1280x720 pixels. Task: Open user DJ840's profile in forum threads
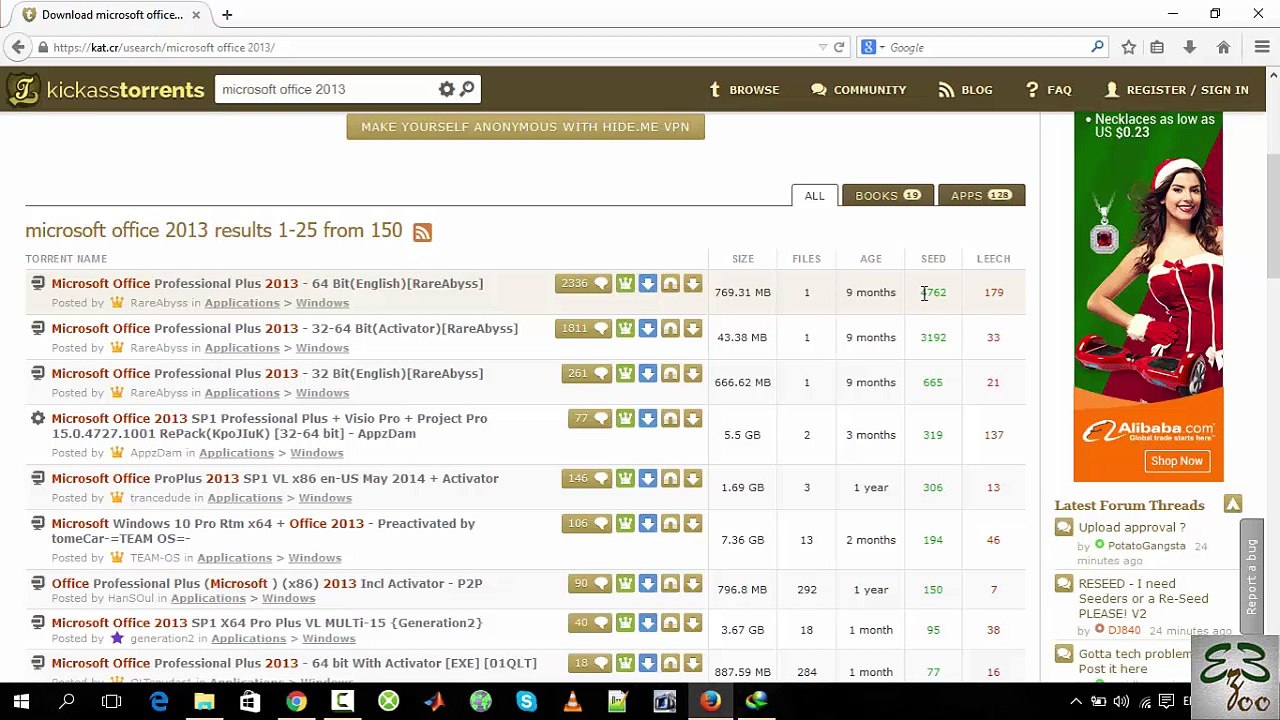pos(1123,631)
